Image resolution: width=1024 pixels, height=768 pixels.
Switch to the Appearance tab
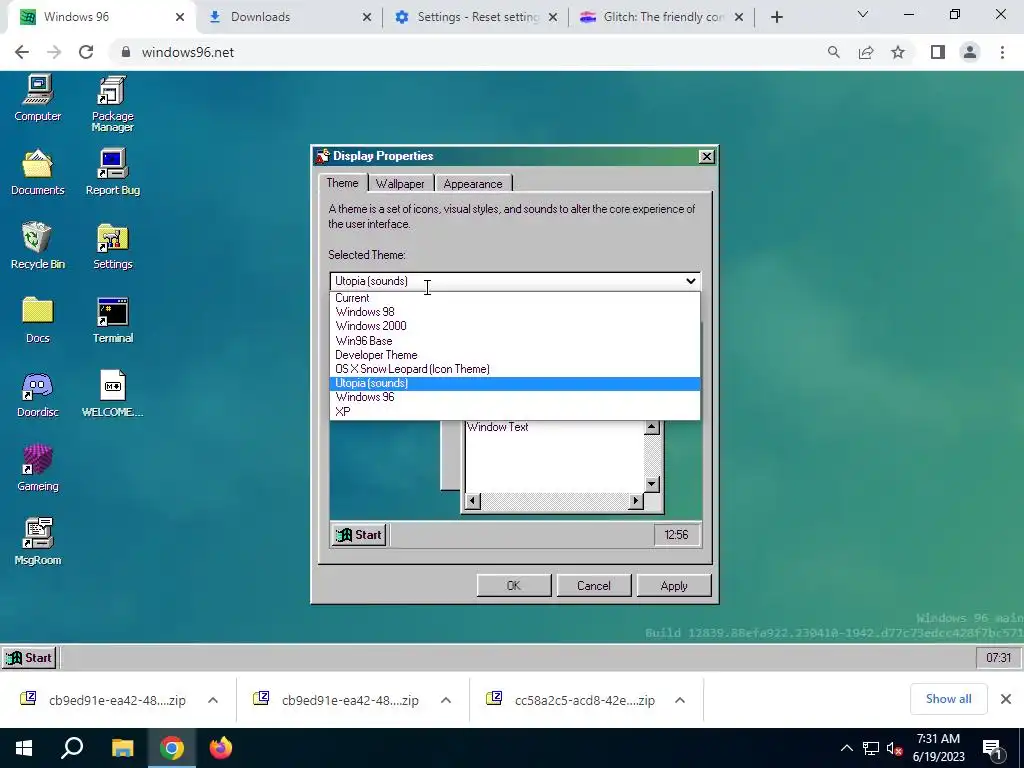click(473, 184)
